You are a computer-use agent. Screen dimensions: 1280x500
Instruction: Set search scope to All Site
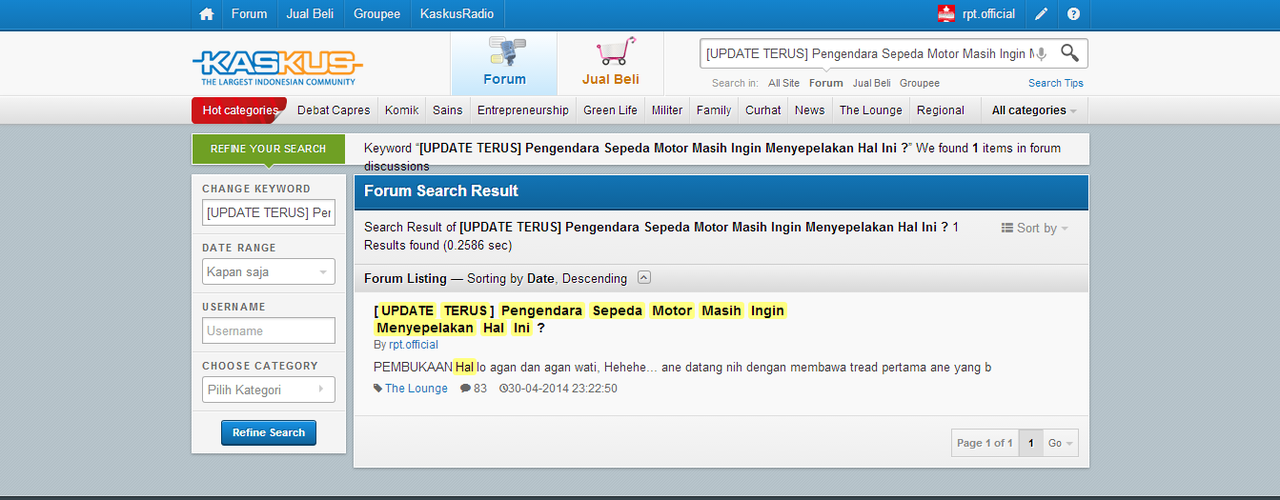(x=784, y=83)
